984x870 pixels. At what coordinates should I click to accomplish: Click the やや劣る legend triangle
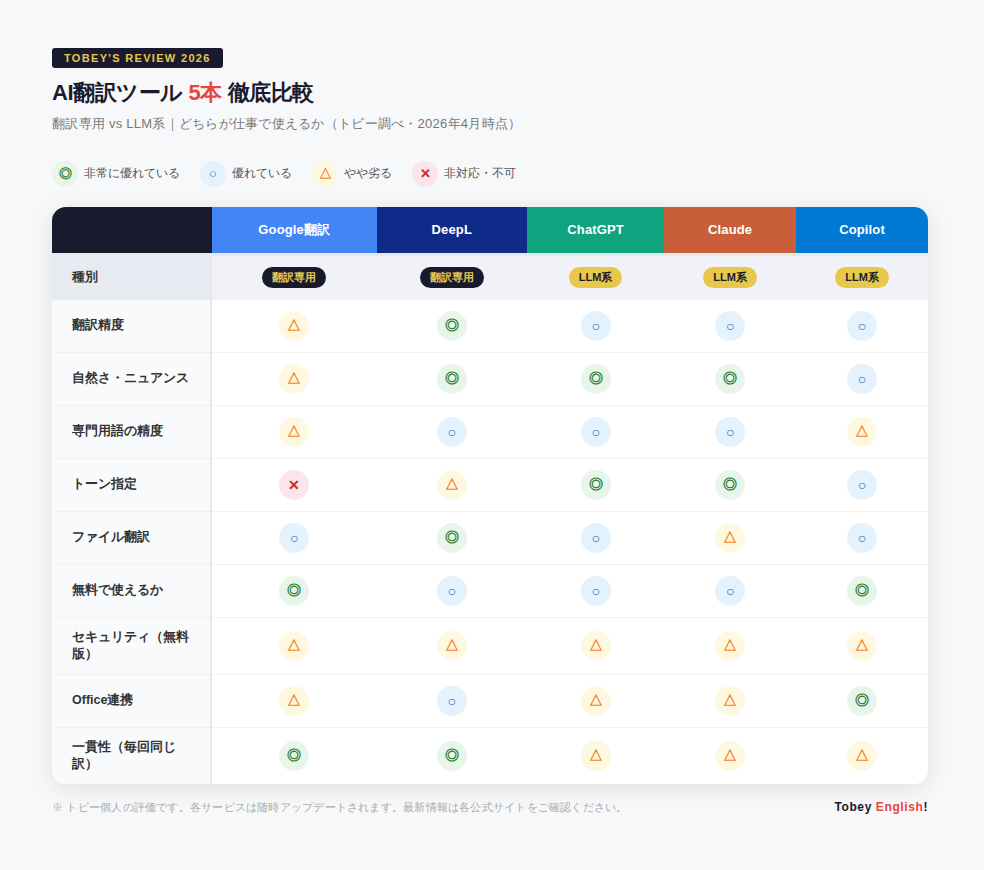(324, 173)
